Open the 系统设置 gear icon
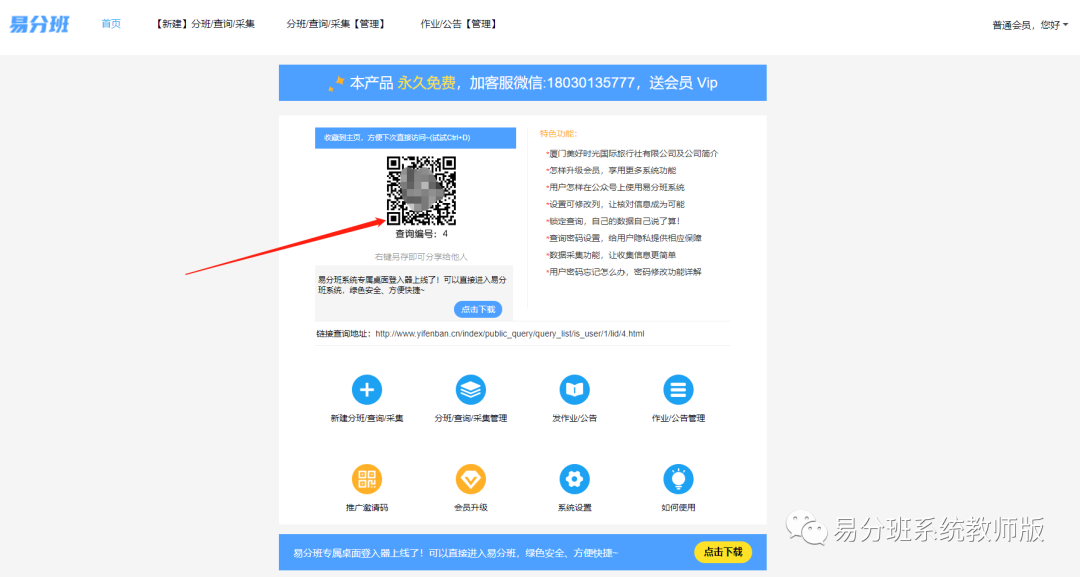Image resolution: width=1080 pixels, height=577 pixels. [x=574, y=479]
